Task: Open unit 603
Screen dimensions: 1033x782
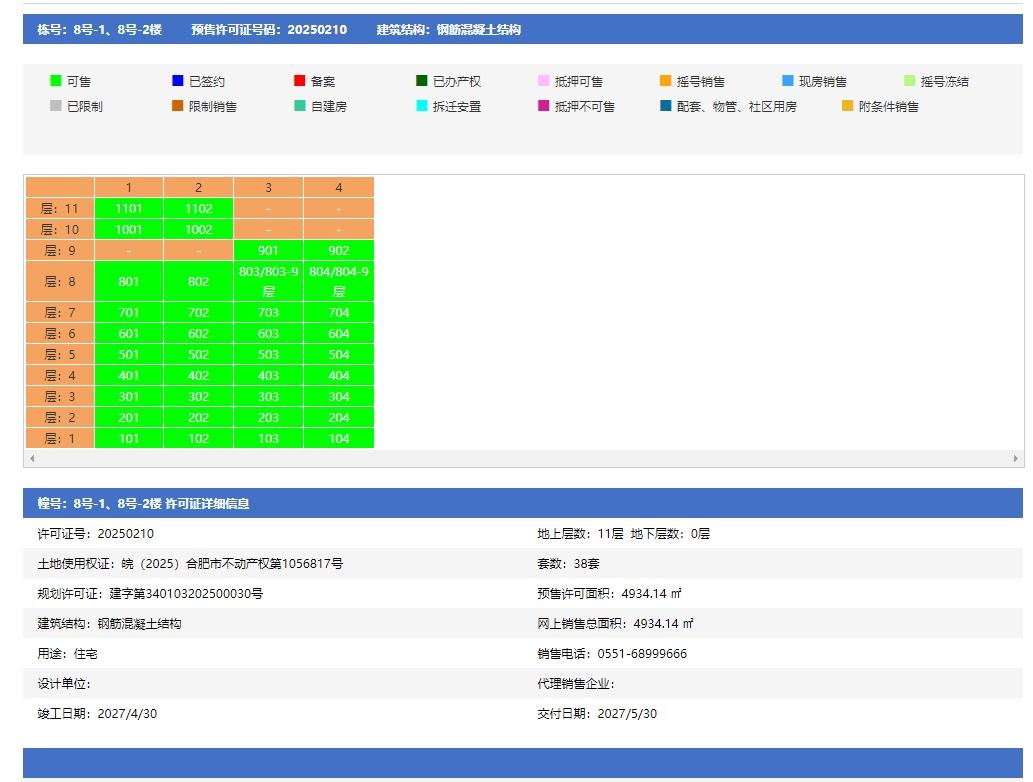Action: tap(268, 333)
